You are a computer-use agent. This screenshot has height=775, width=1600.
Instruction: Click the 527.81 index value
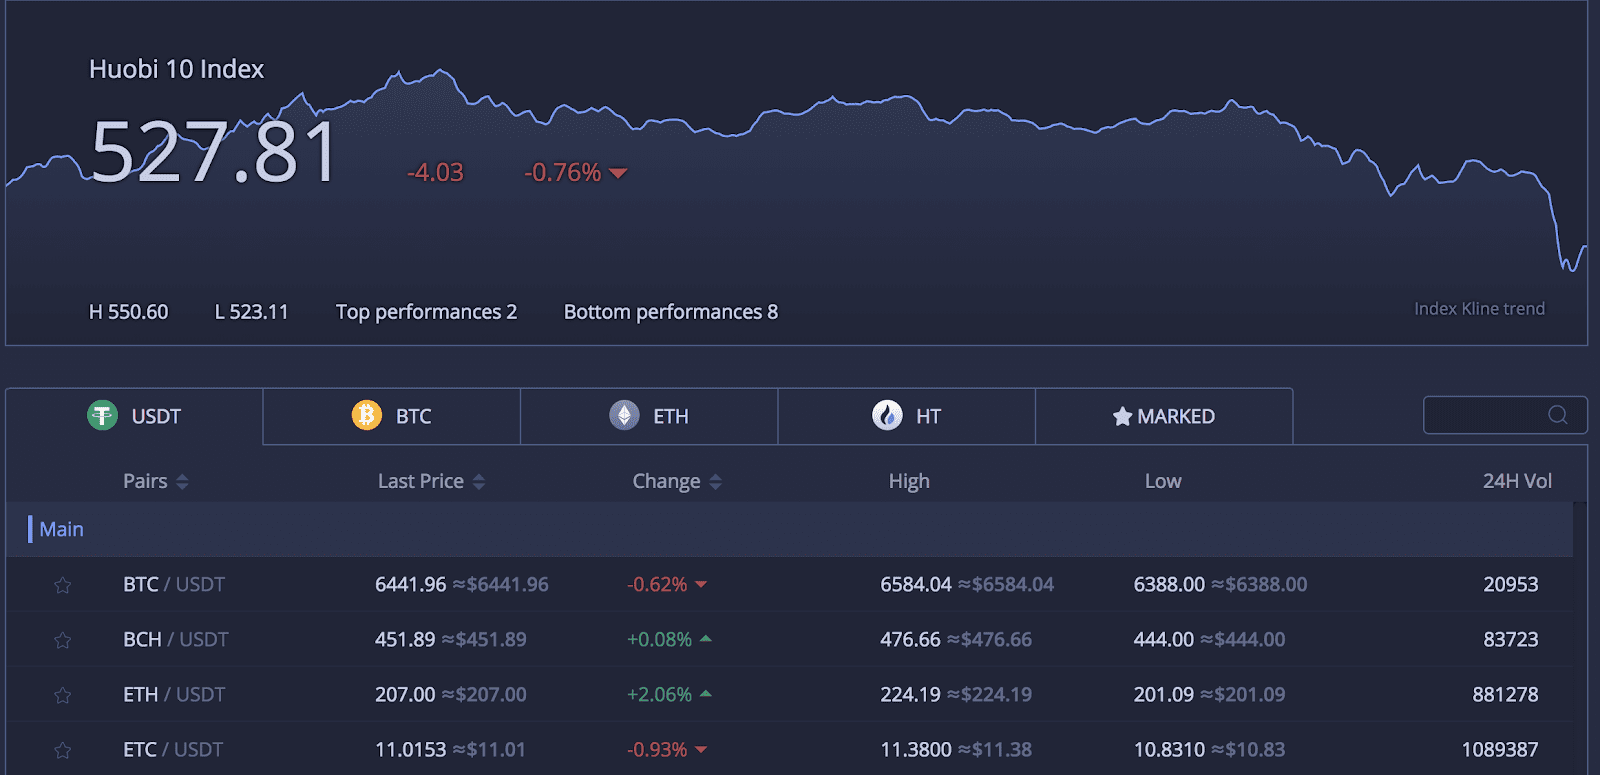215,152
